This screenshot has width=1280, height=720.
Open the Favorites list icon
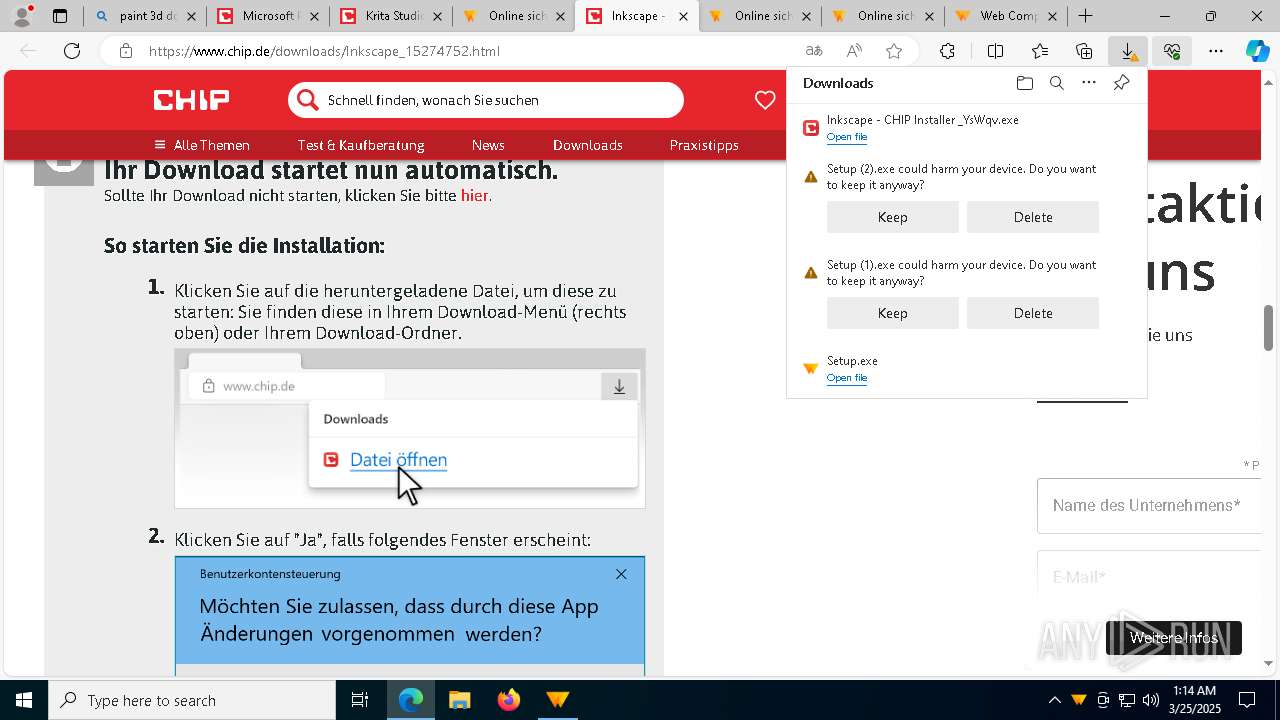[1040, 51]
